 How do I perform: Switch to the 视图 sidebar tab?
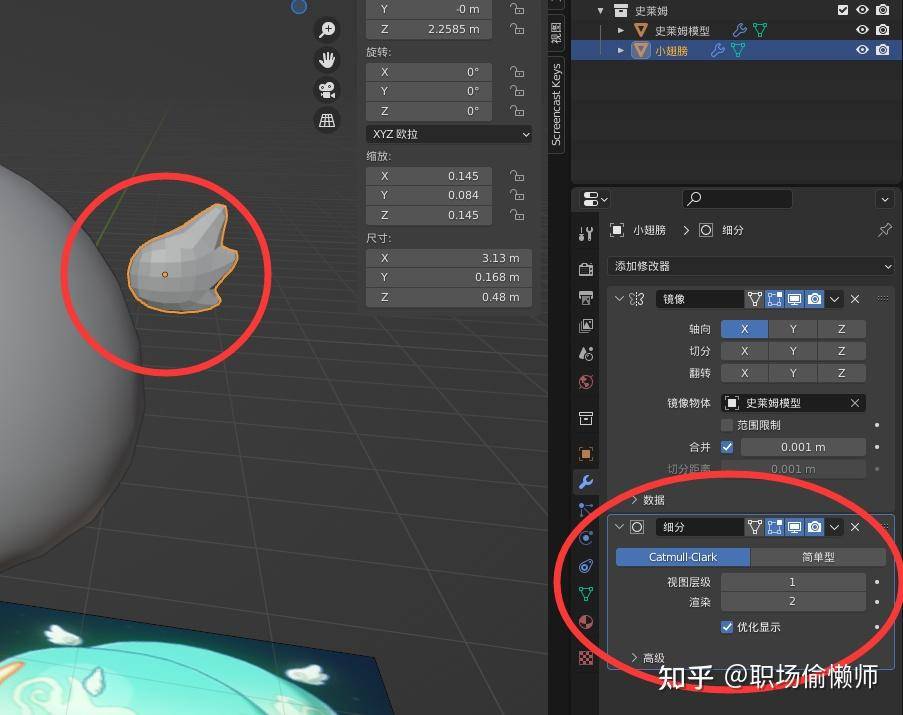pyautogui.click(x=556, y=33)
